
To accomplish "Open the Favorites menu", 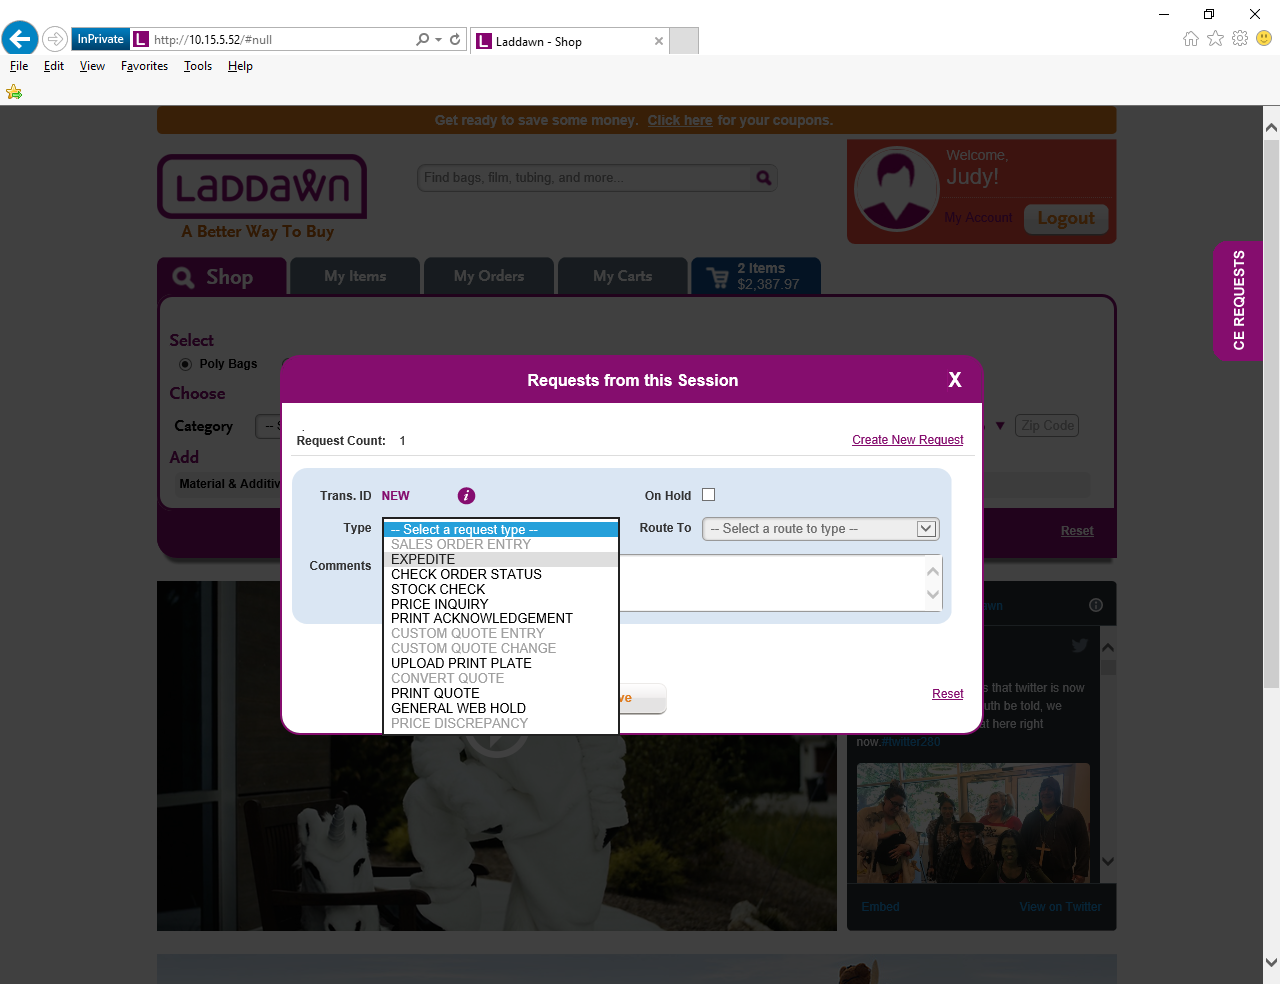I will pyautogui.click(x=144, y=66).
